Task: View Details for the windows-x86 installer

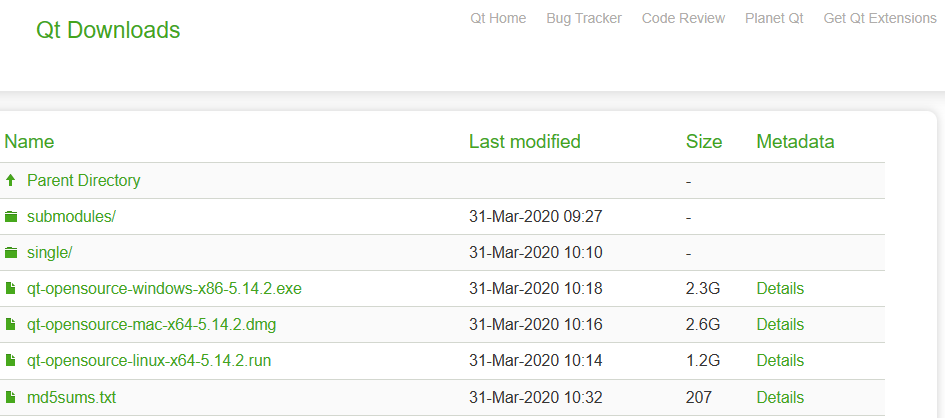Action: 780,289
